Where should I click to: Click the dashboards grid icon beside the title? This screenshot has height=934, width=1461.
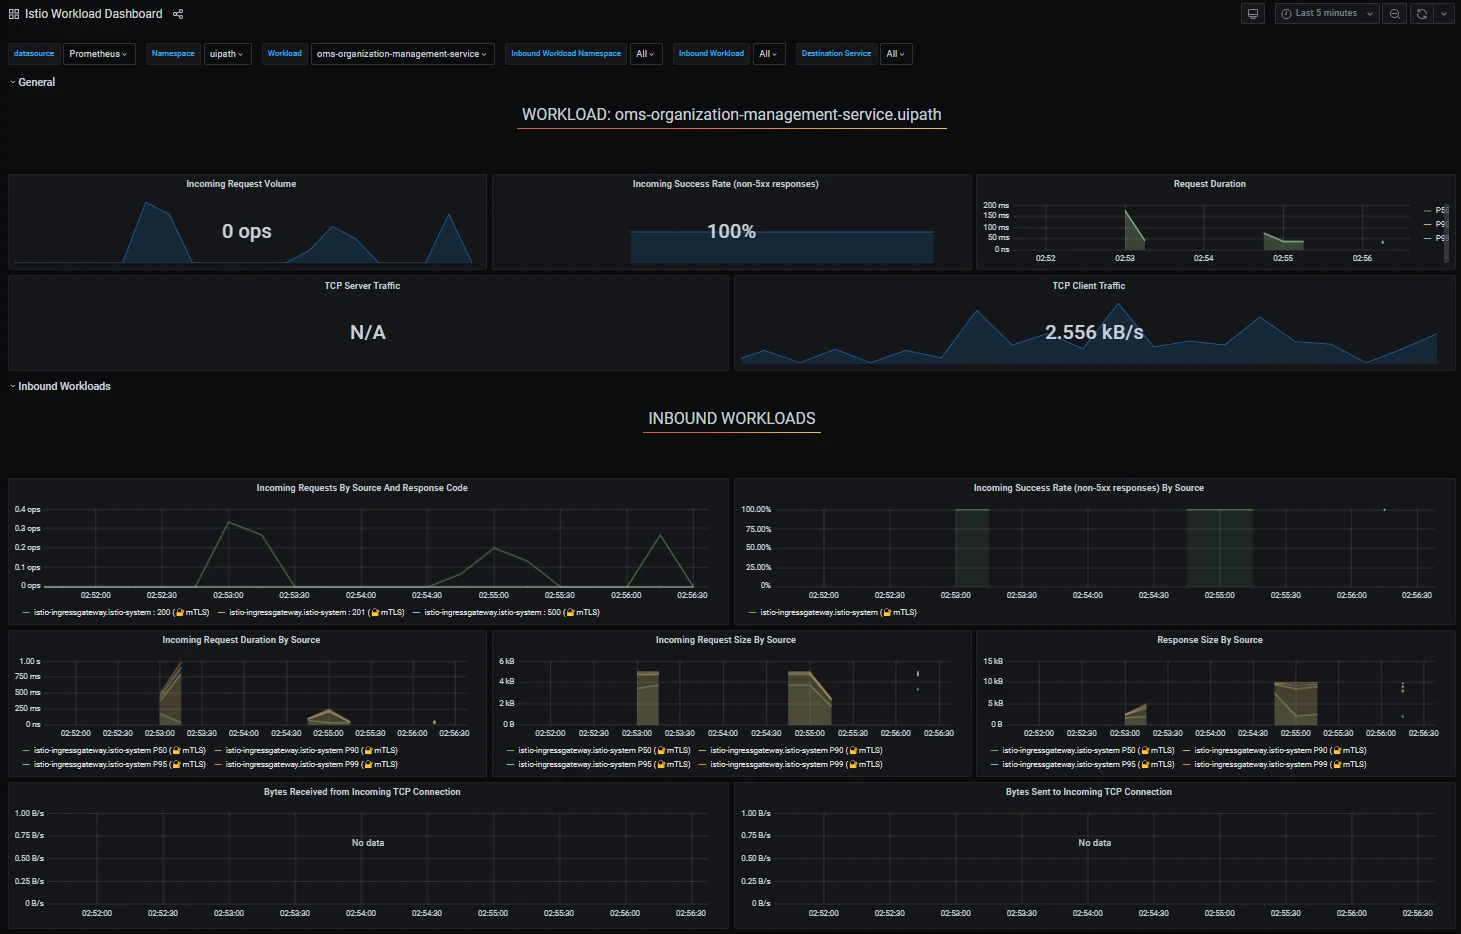point(14,14)
